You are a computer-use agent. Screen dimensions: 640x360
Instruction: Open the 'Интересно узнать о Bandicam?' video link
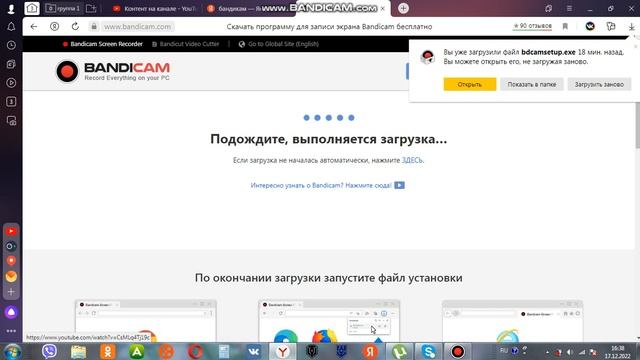point(328,185)
